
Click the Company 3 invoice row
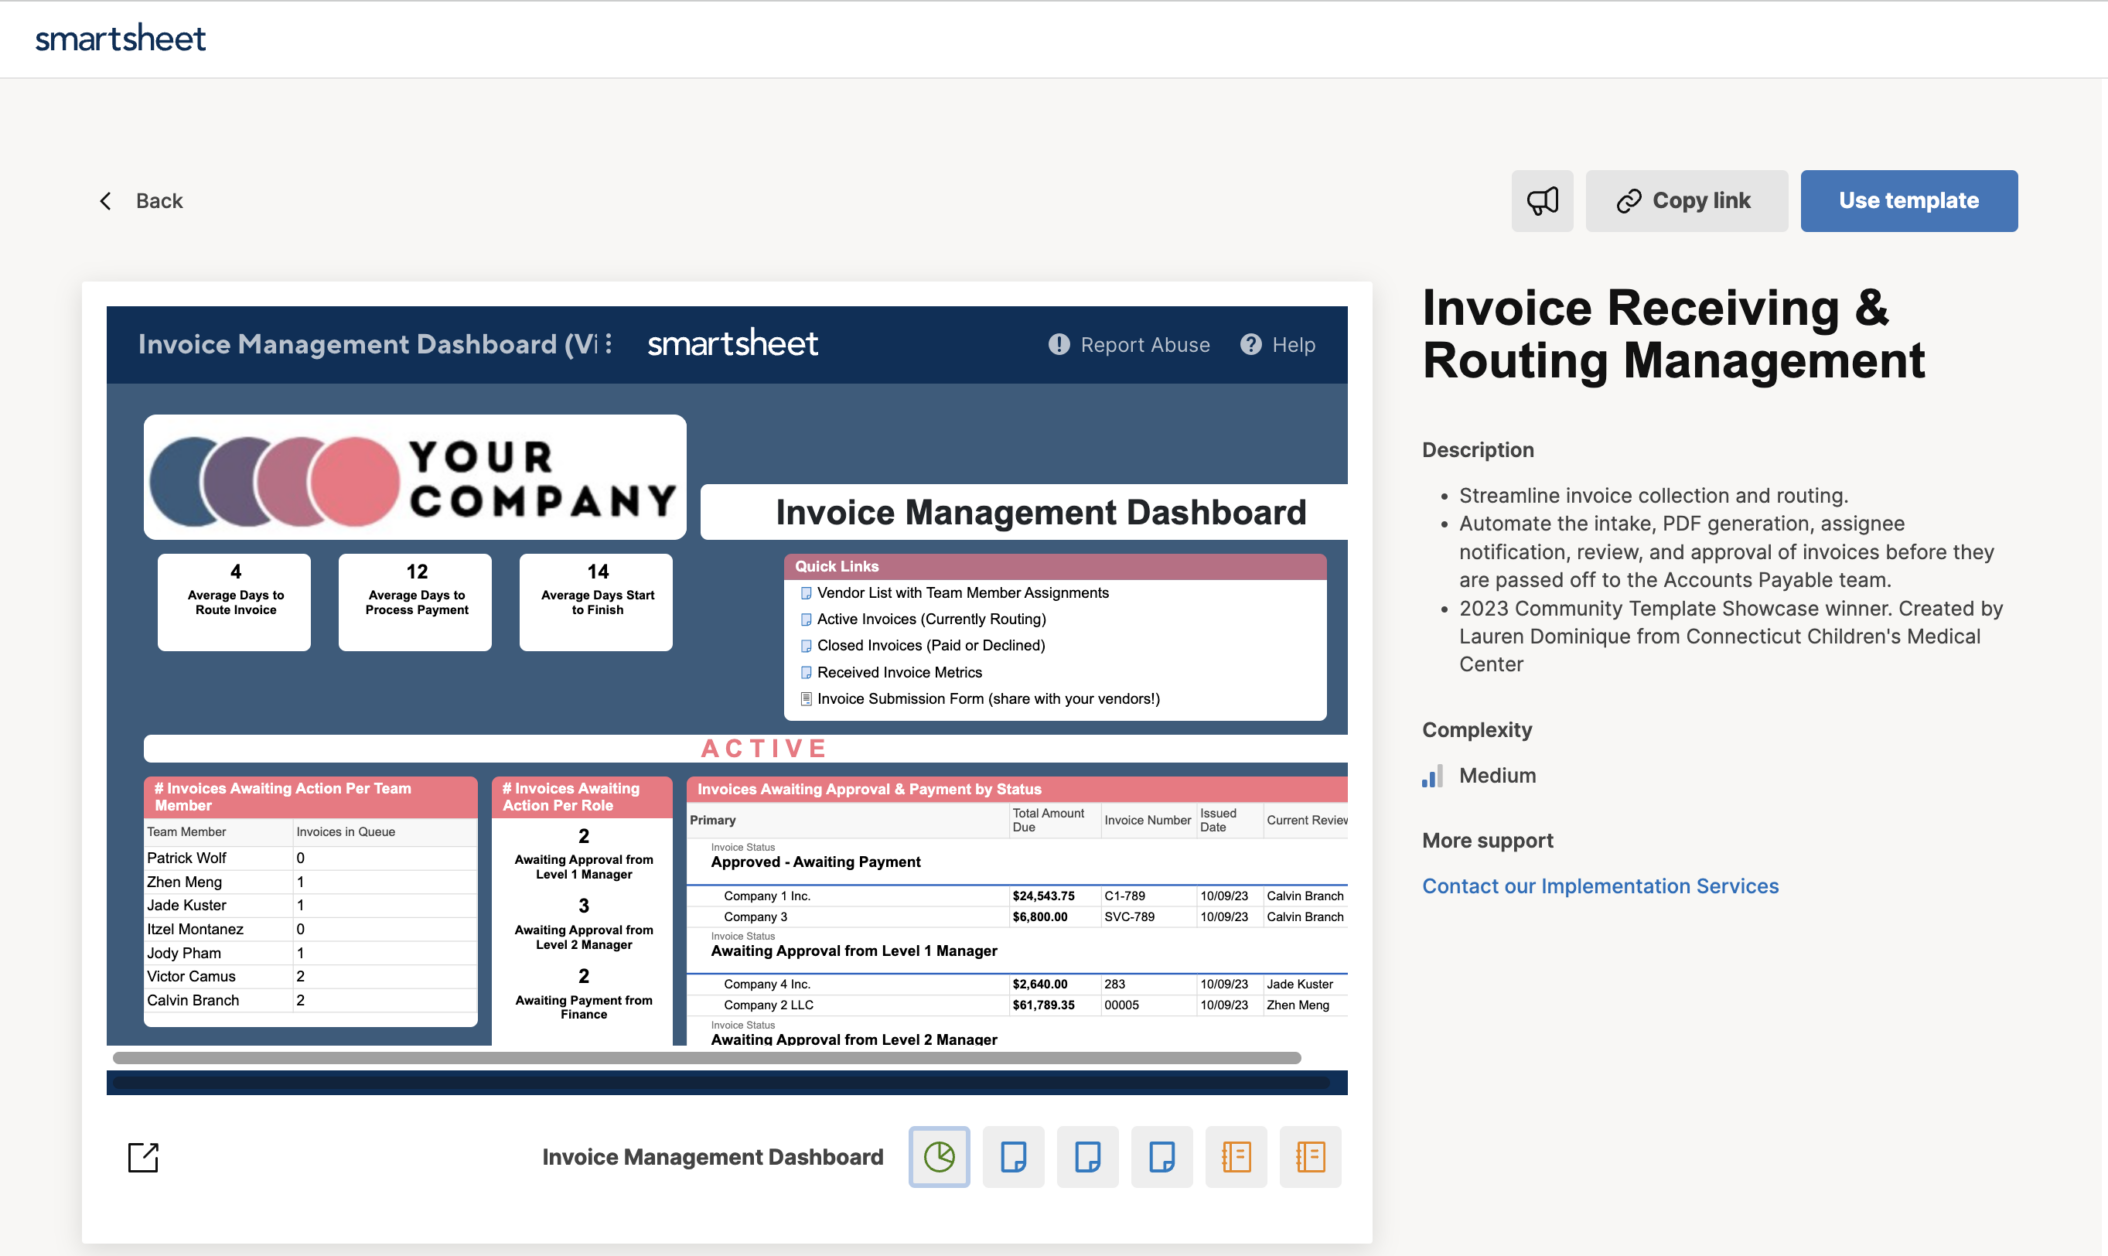pyautogui.click(x=1017, y=917)
